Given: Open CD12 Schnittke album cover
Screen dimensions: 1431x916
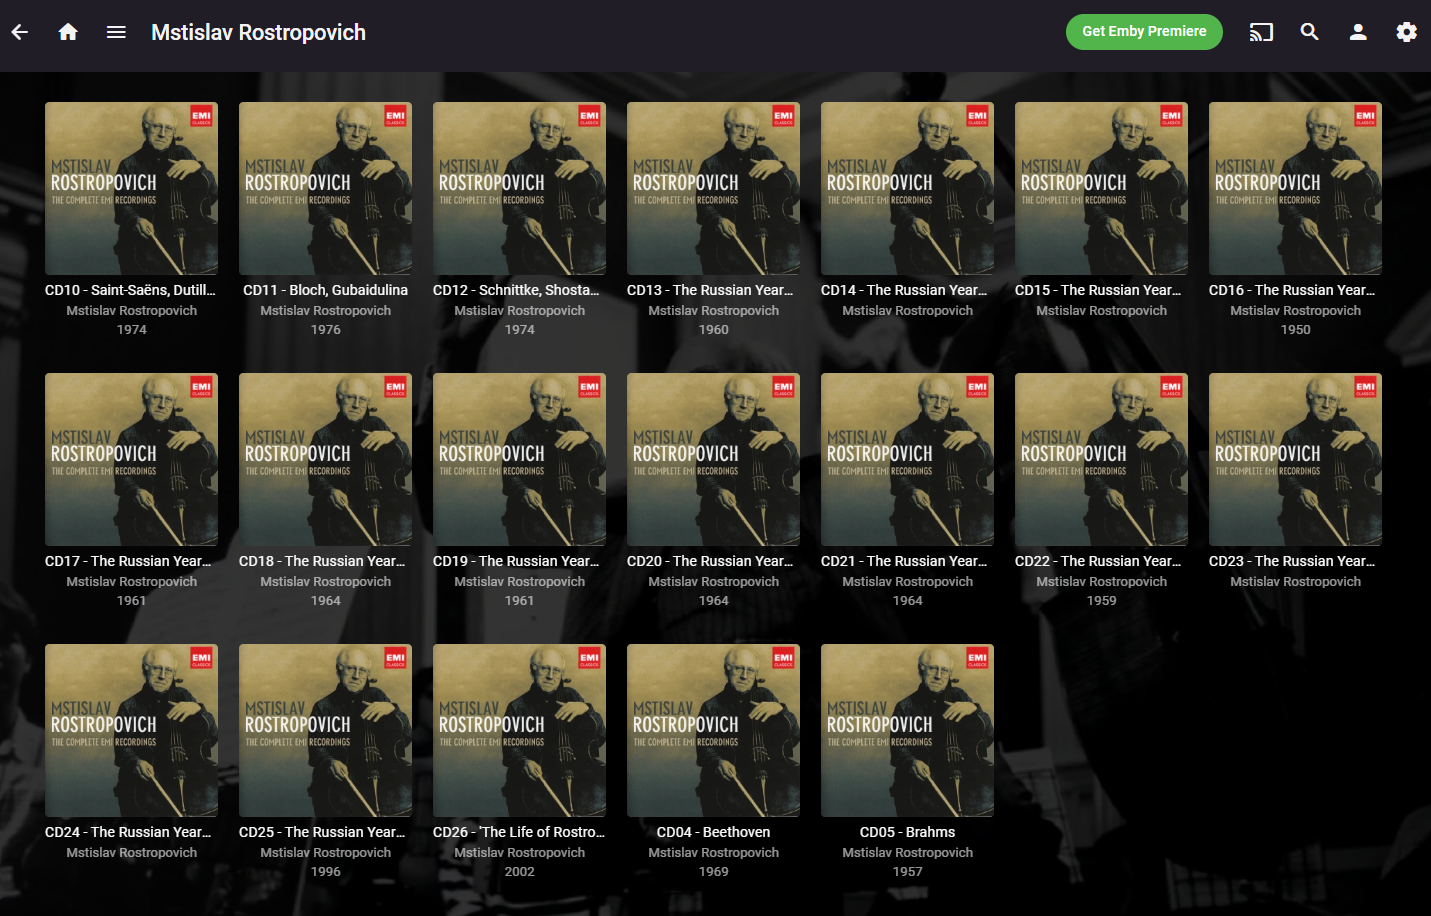Looking at the screenshot, I should point(519,188).
